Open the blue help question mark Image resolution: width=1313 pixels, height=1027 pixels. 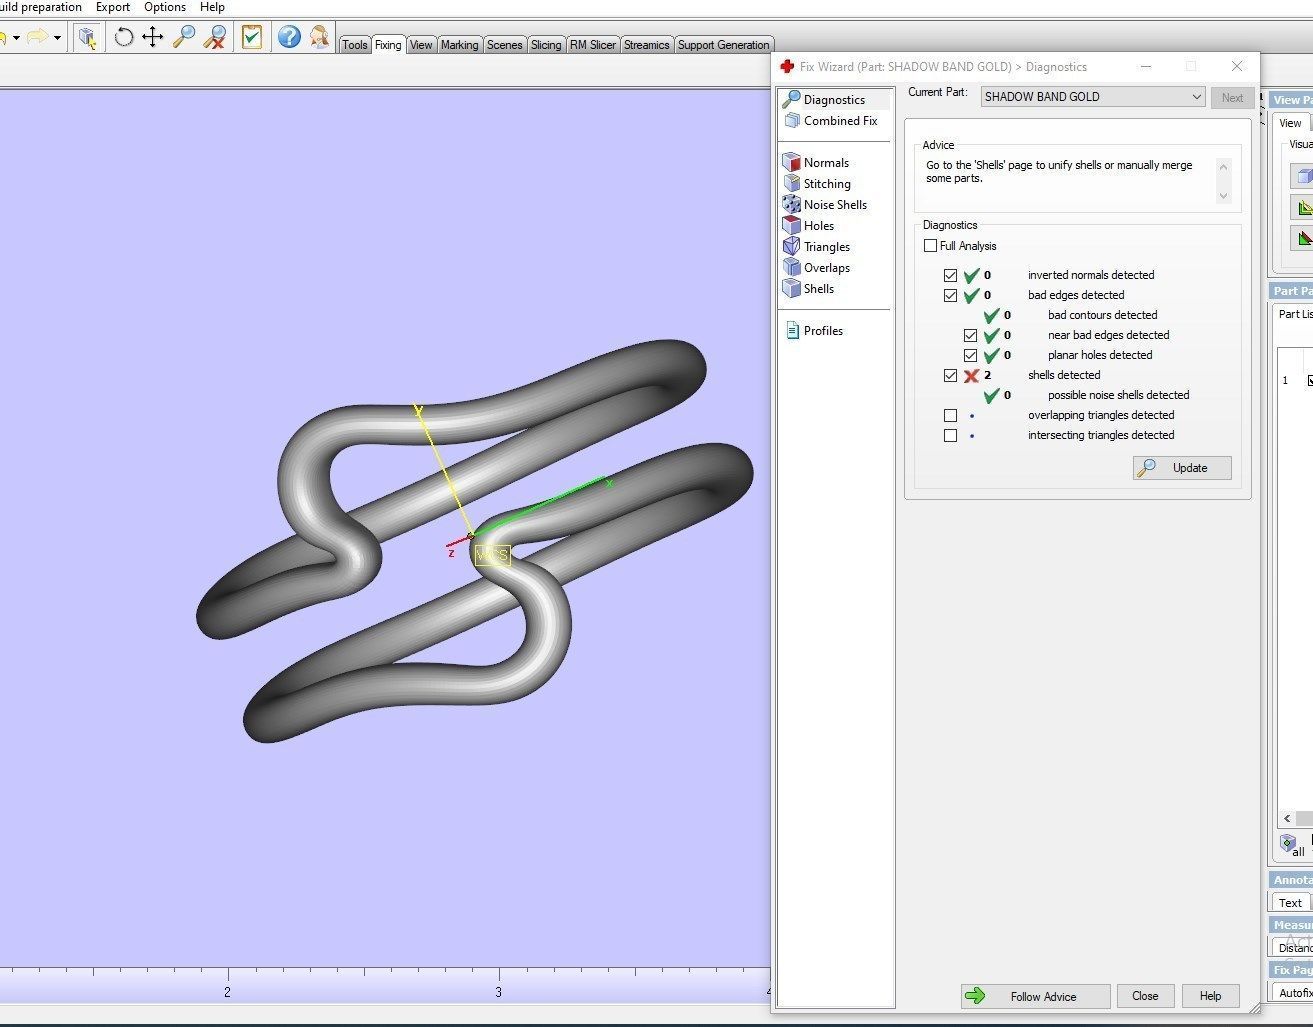pos(289,38)
